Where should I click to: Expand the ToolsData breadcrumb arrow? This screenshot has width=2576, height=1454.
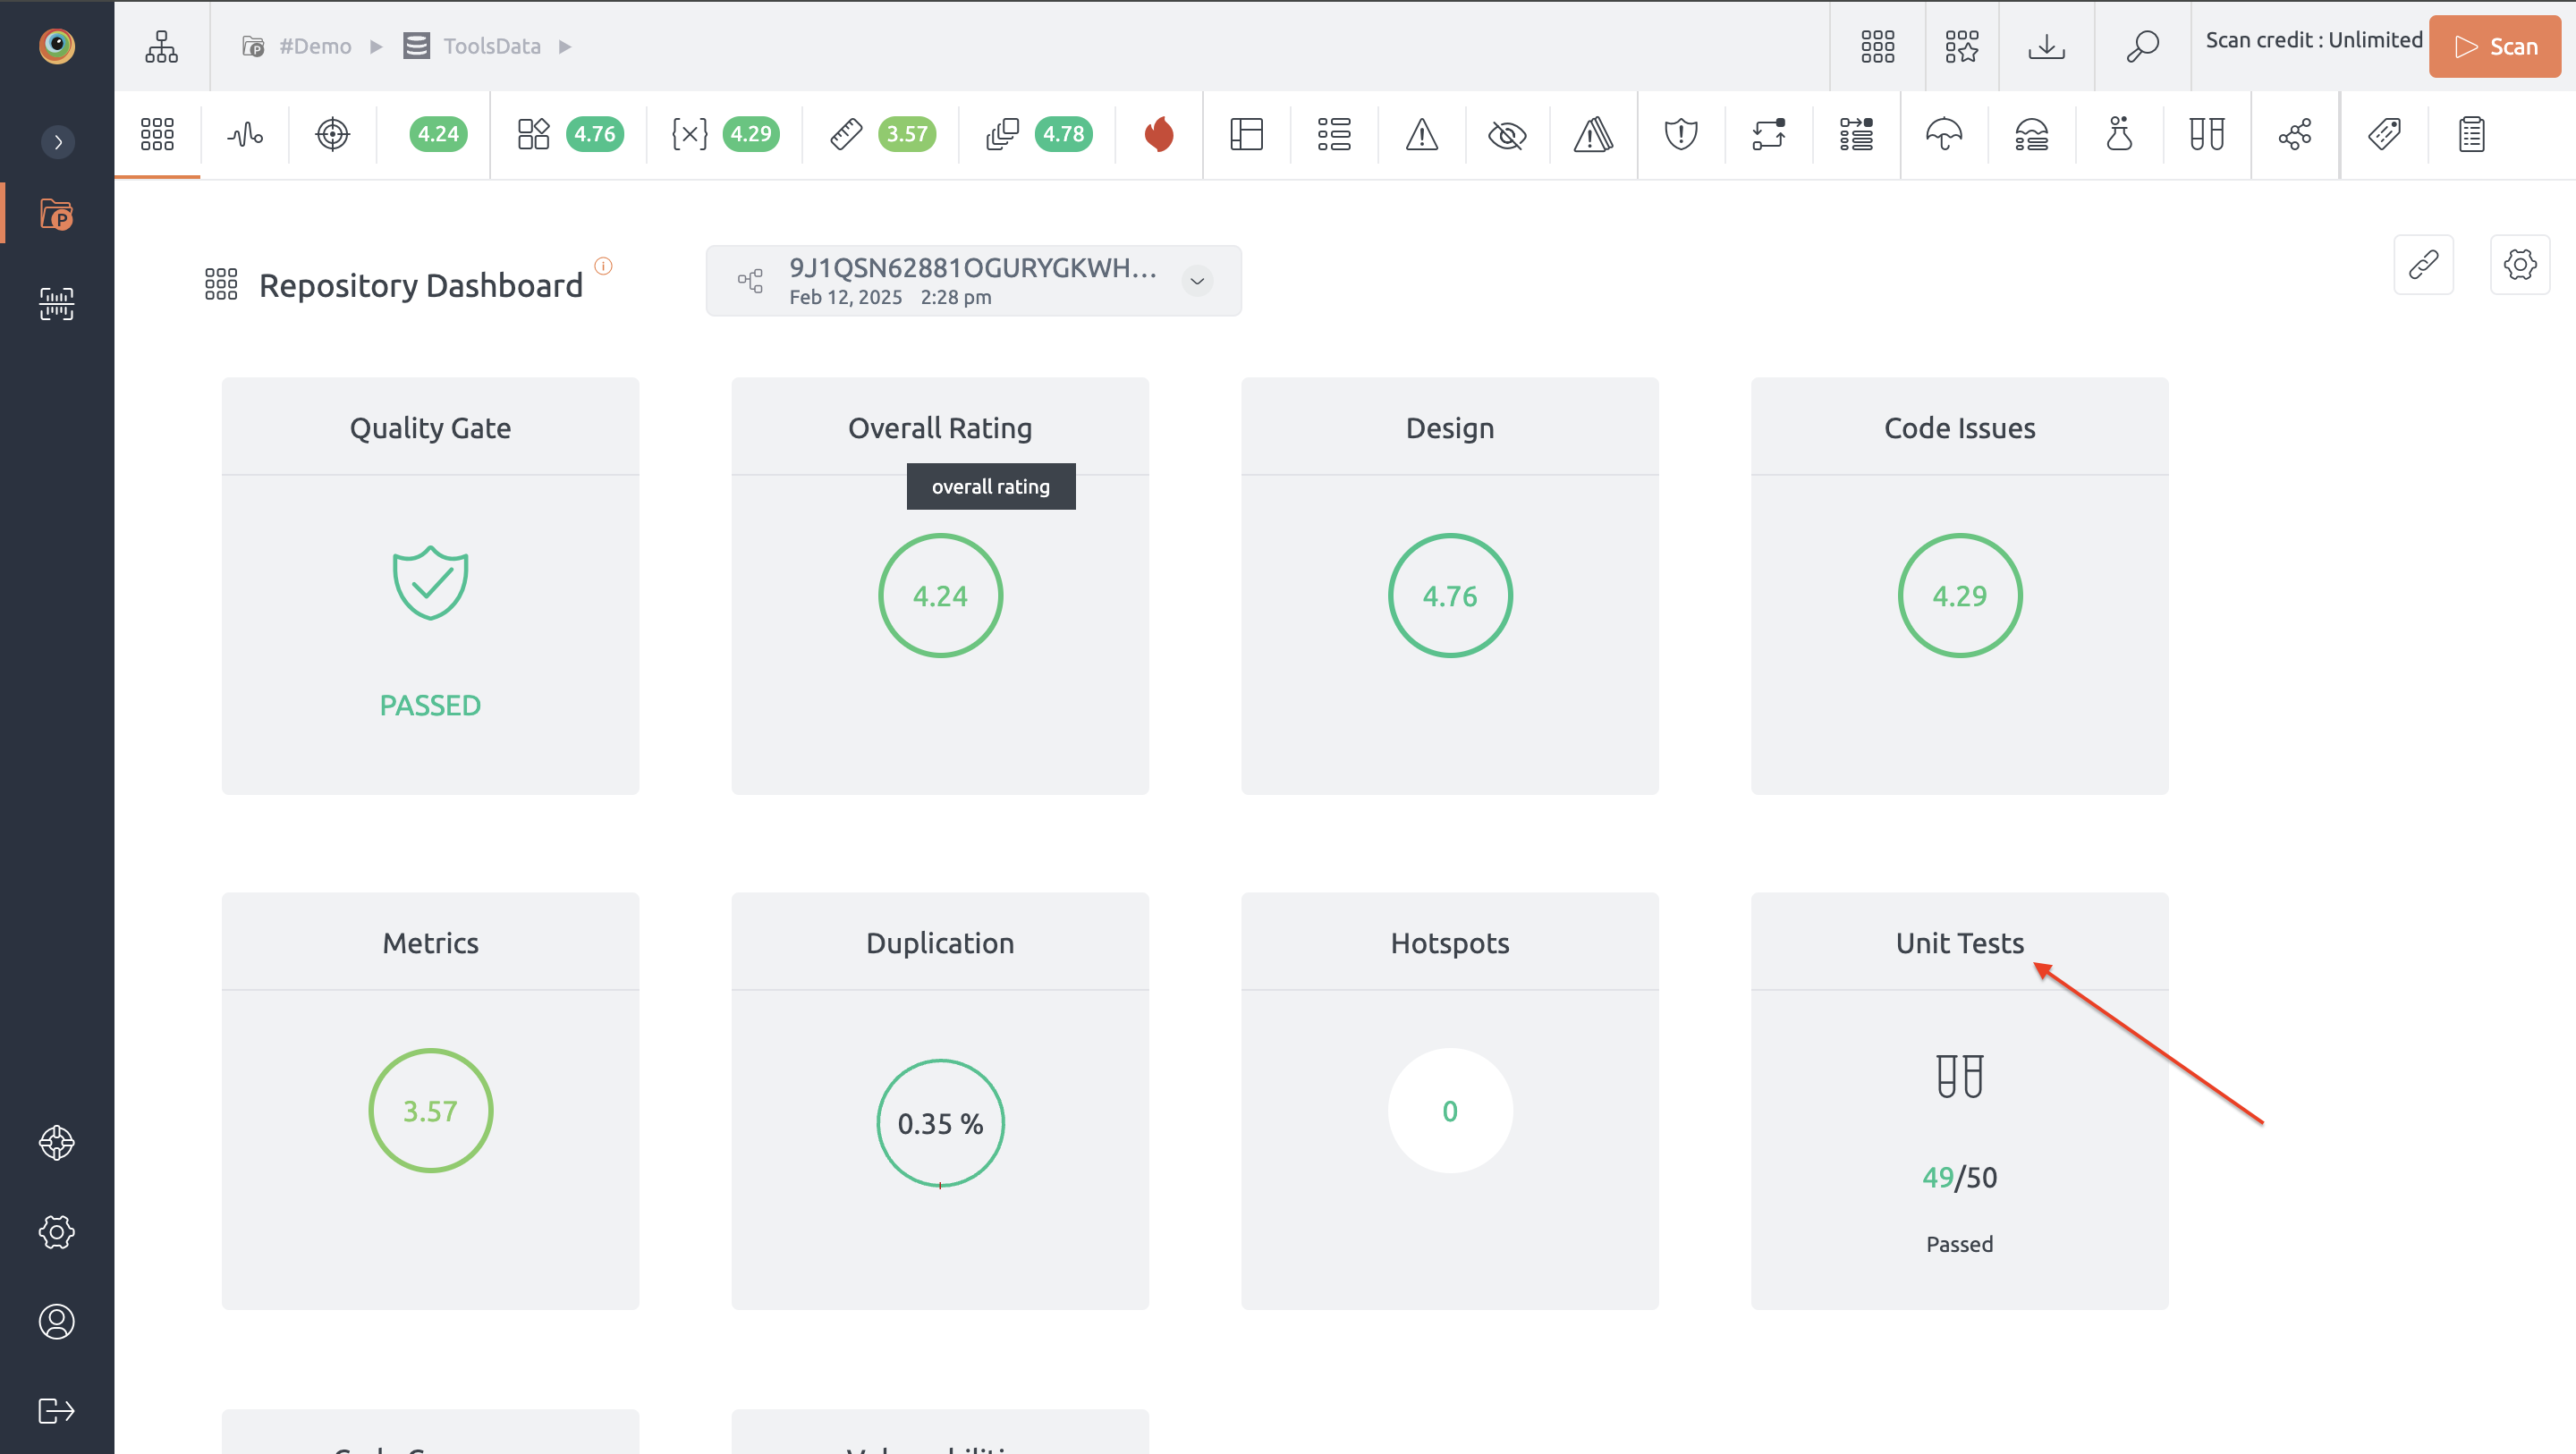(565, 46)
